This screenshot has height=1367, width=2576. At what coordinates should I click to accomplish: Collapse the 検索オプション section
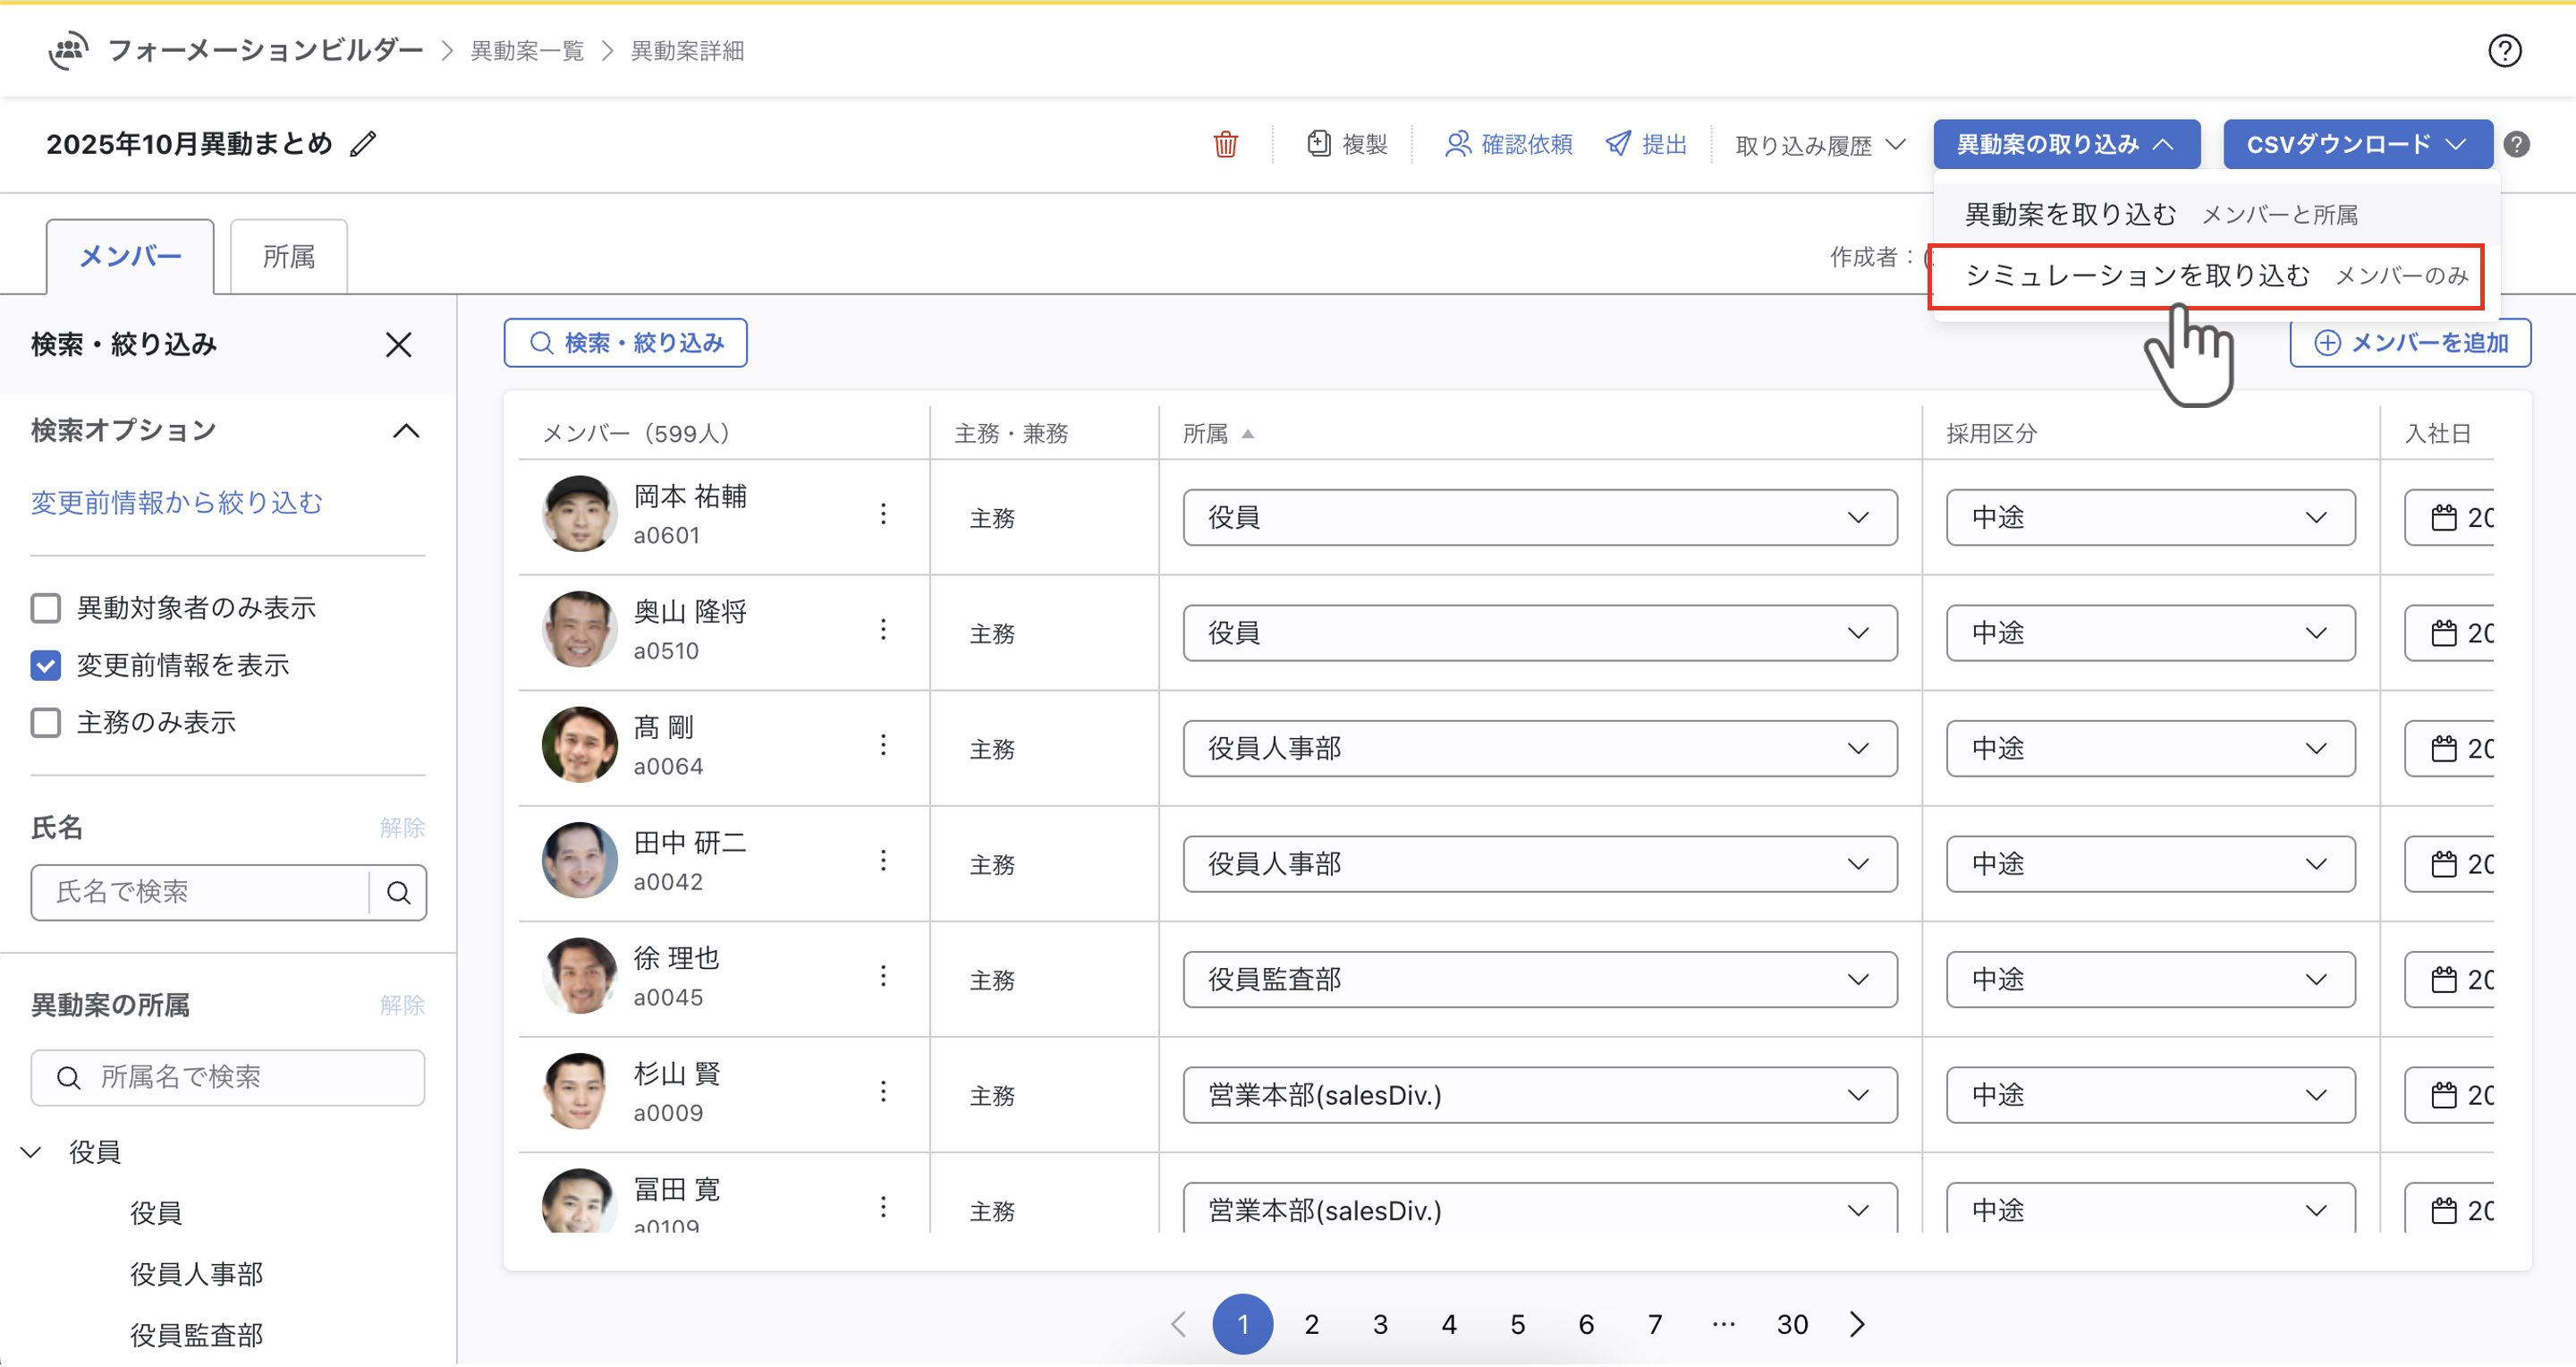[405, 431]
